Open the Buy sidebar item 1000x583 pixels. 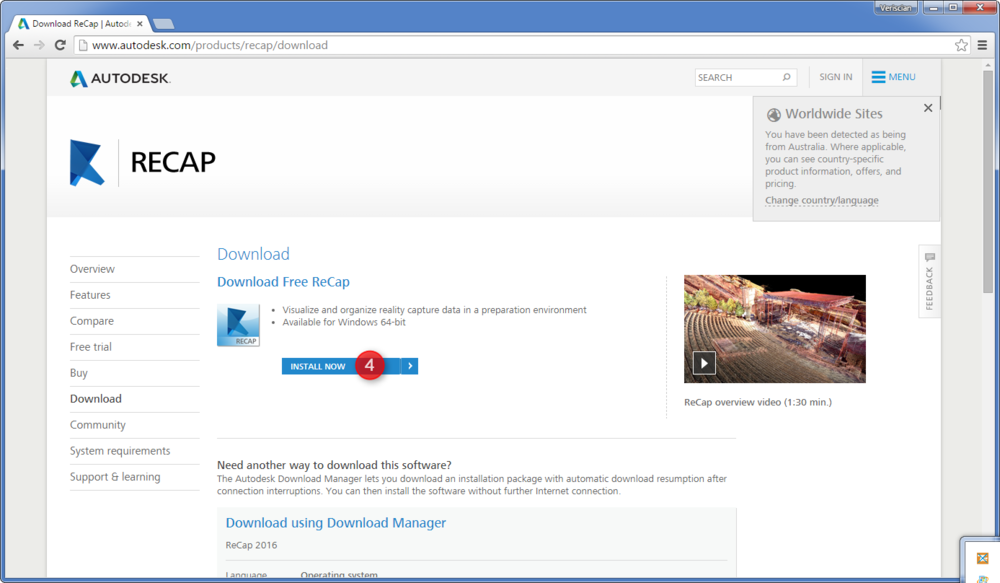(x=78, y=373)
